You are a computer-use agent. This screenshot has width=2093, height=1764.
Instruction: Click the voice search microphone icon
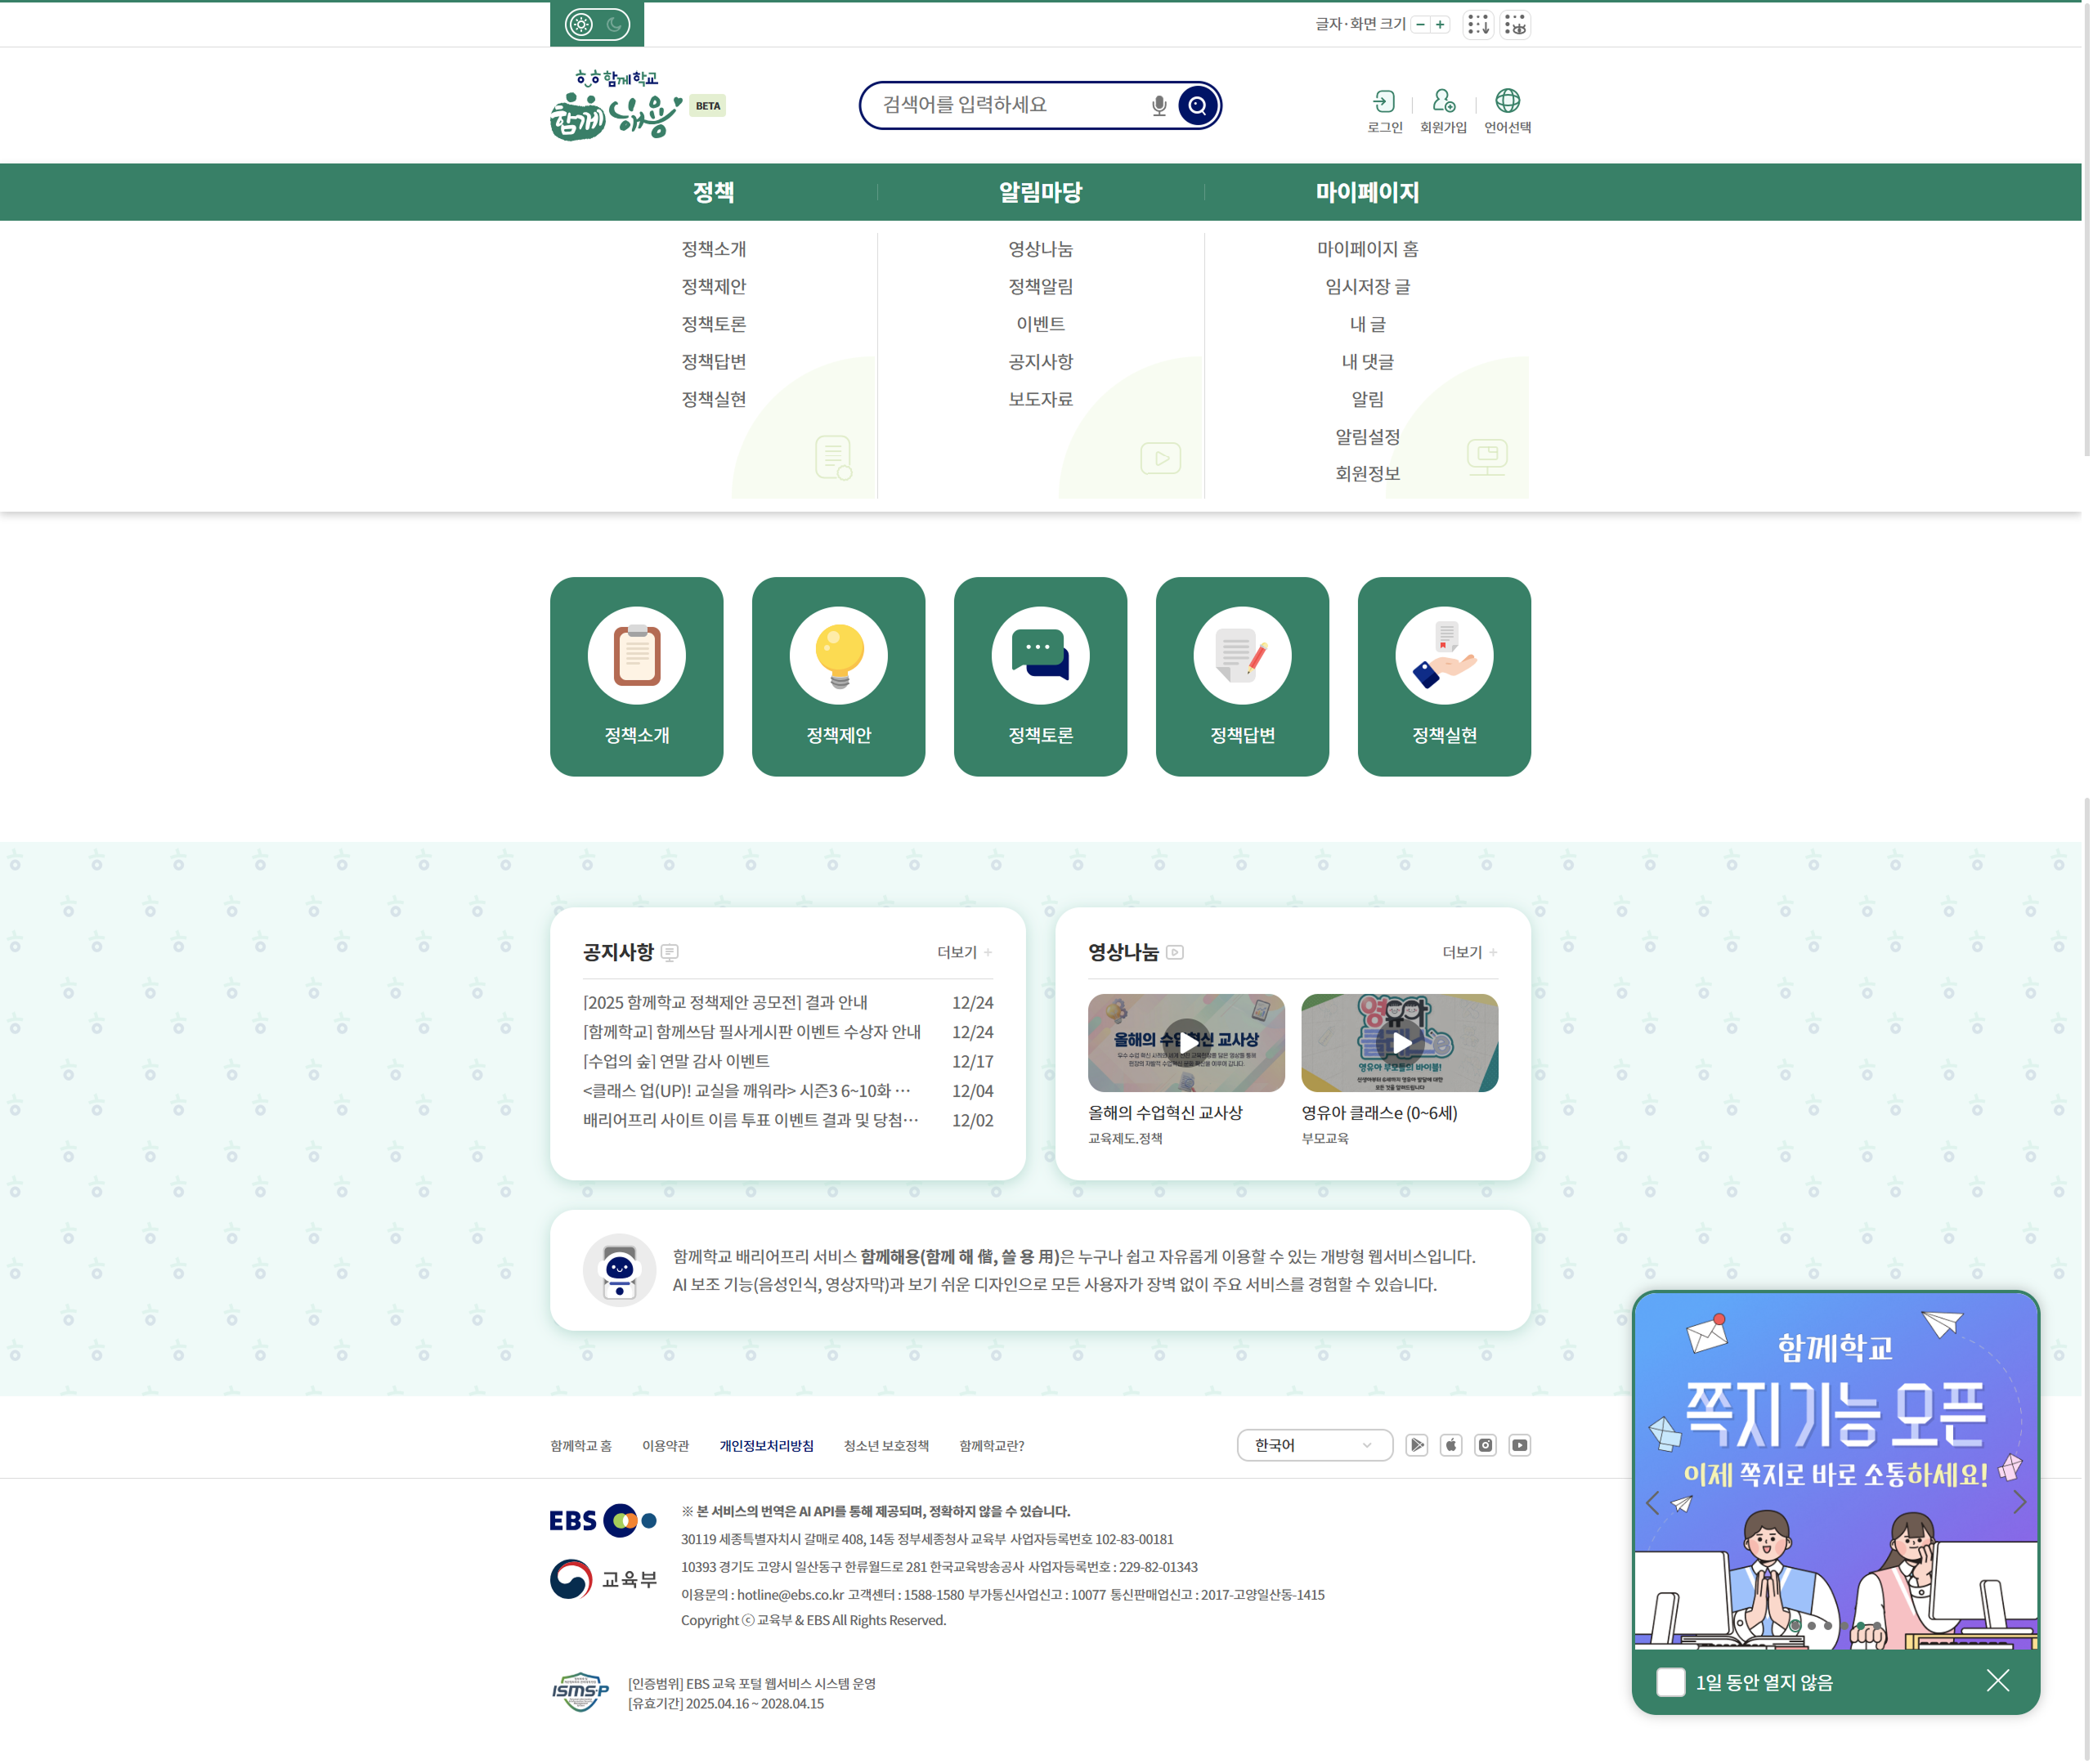tap(1159, 105)
